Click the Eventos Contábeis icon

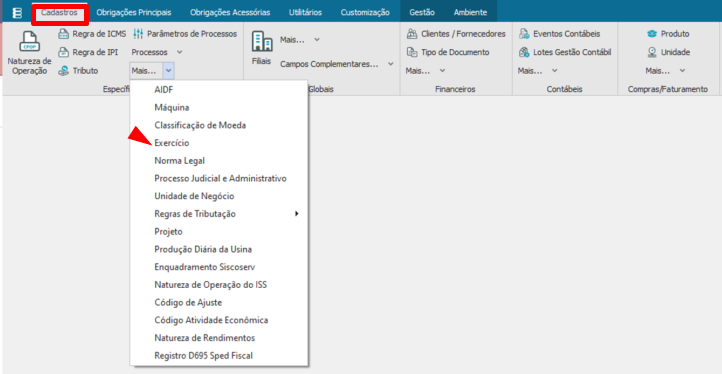click(524, 34)
